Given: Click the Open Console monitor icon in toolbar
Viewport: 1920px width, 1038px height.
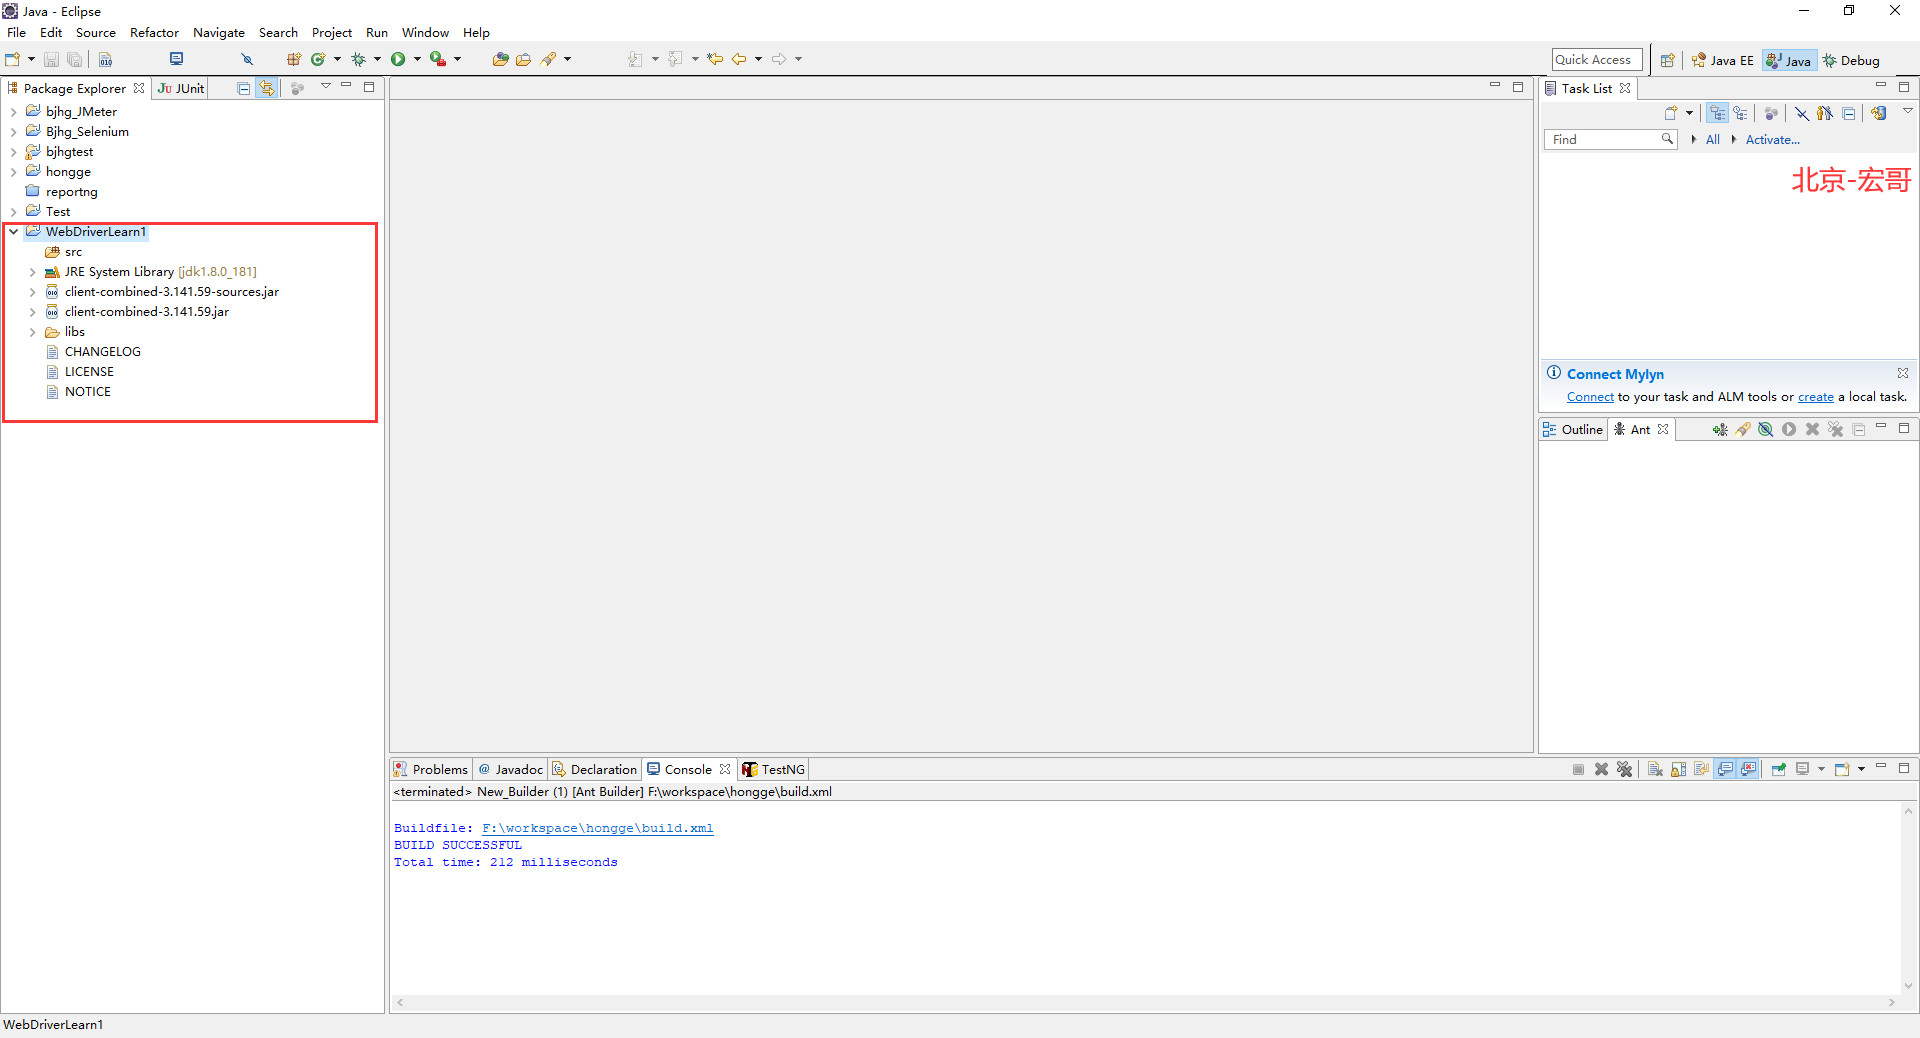Looking at the screenshot, I should tap(176, 59).
